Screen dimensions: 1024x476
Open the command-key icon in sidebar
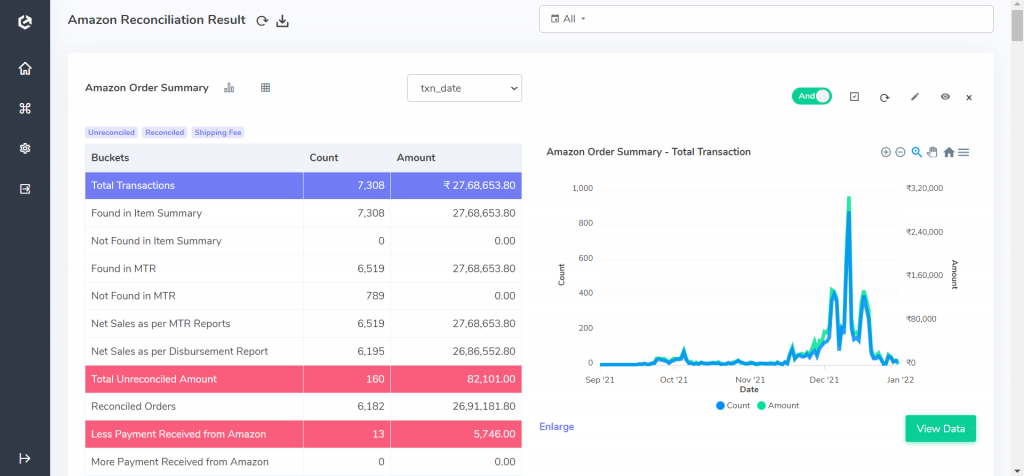coord(25,108)
